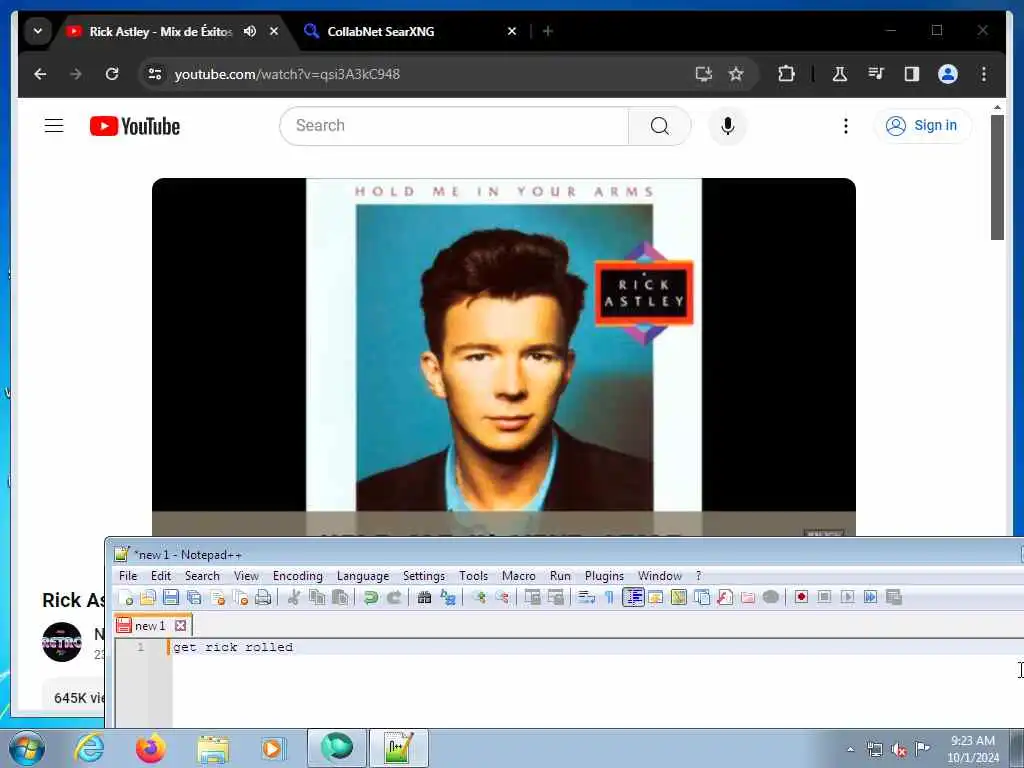Toggle word wrap in Notepad++ toolbar

coord(586,598)
